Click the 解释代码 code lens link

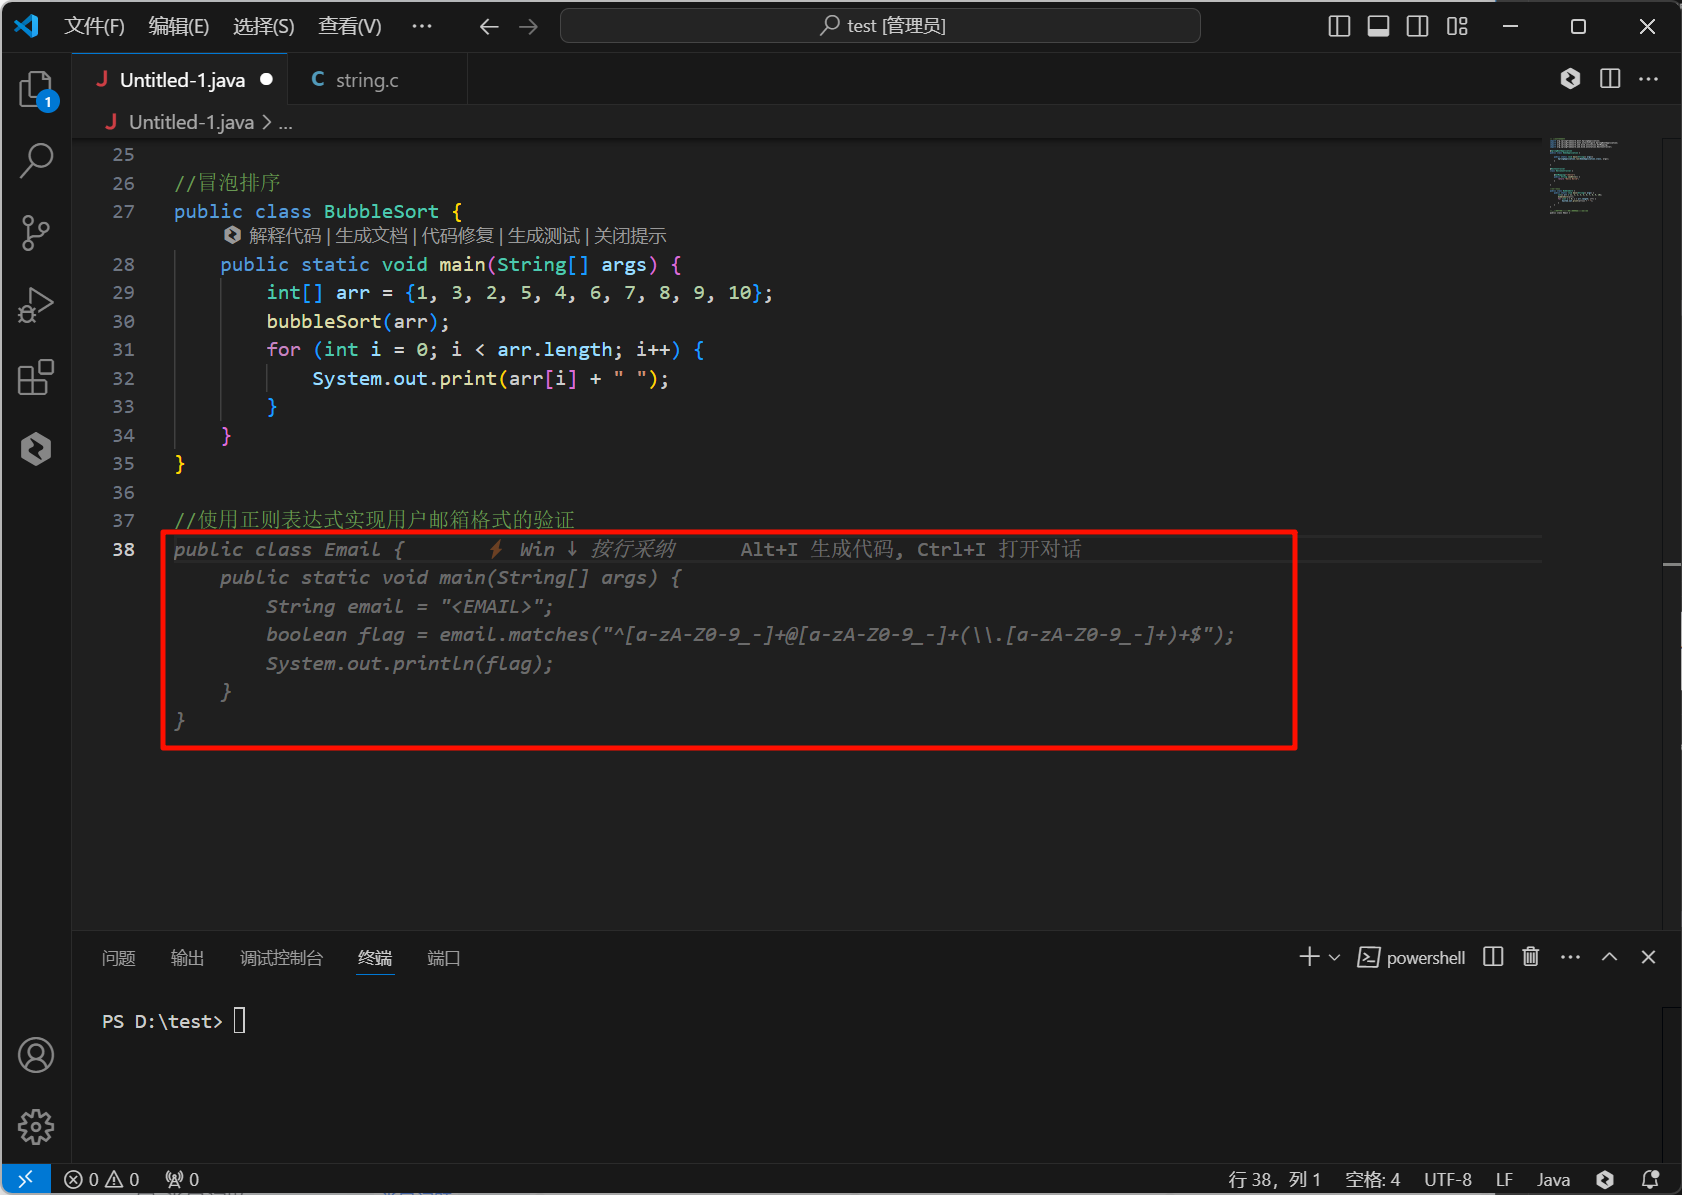[285, 236]
